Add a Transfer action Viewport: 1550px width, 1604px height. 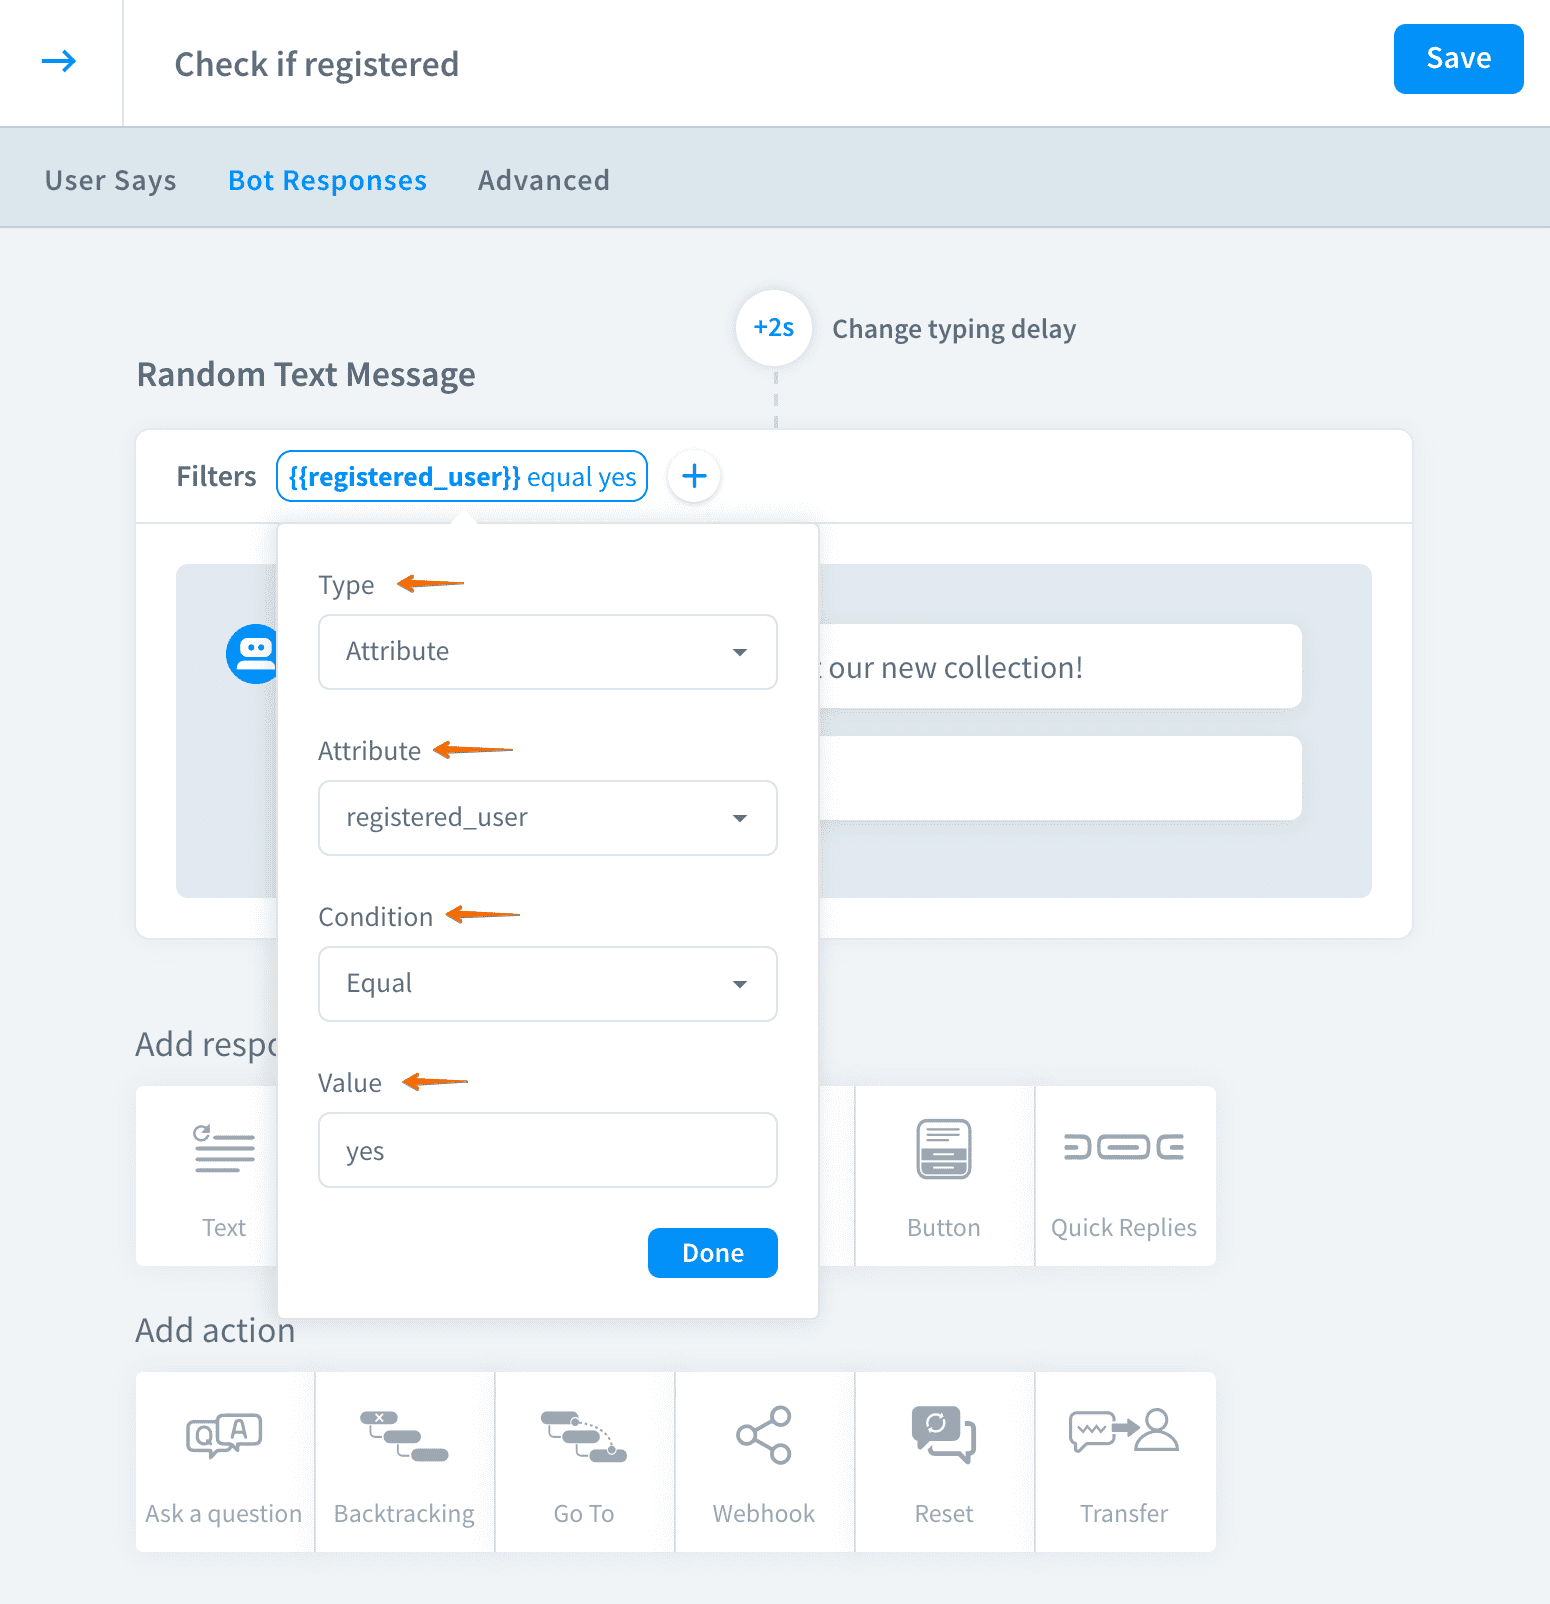point(1124,1461)
